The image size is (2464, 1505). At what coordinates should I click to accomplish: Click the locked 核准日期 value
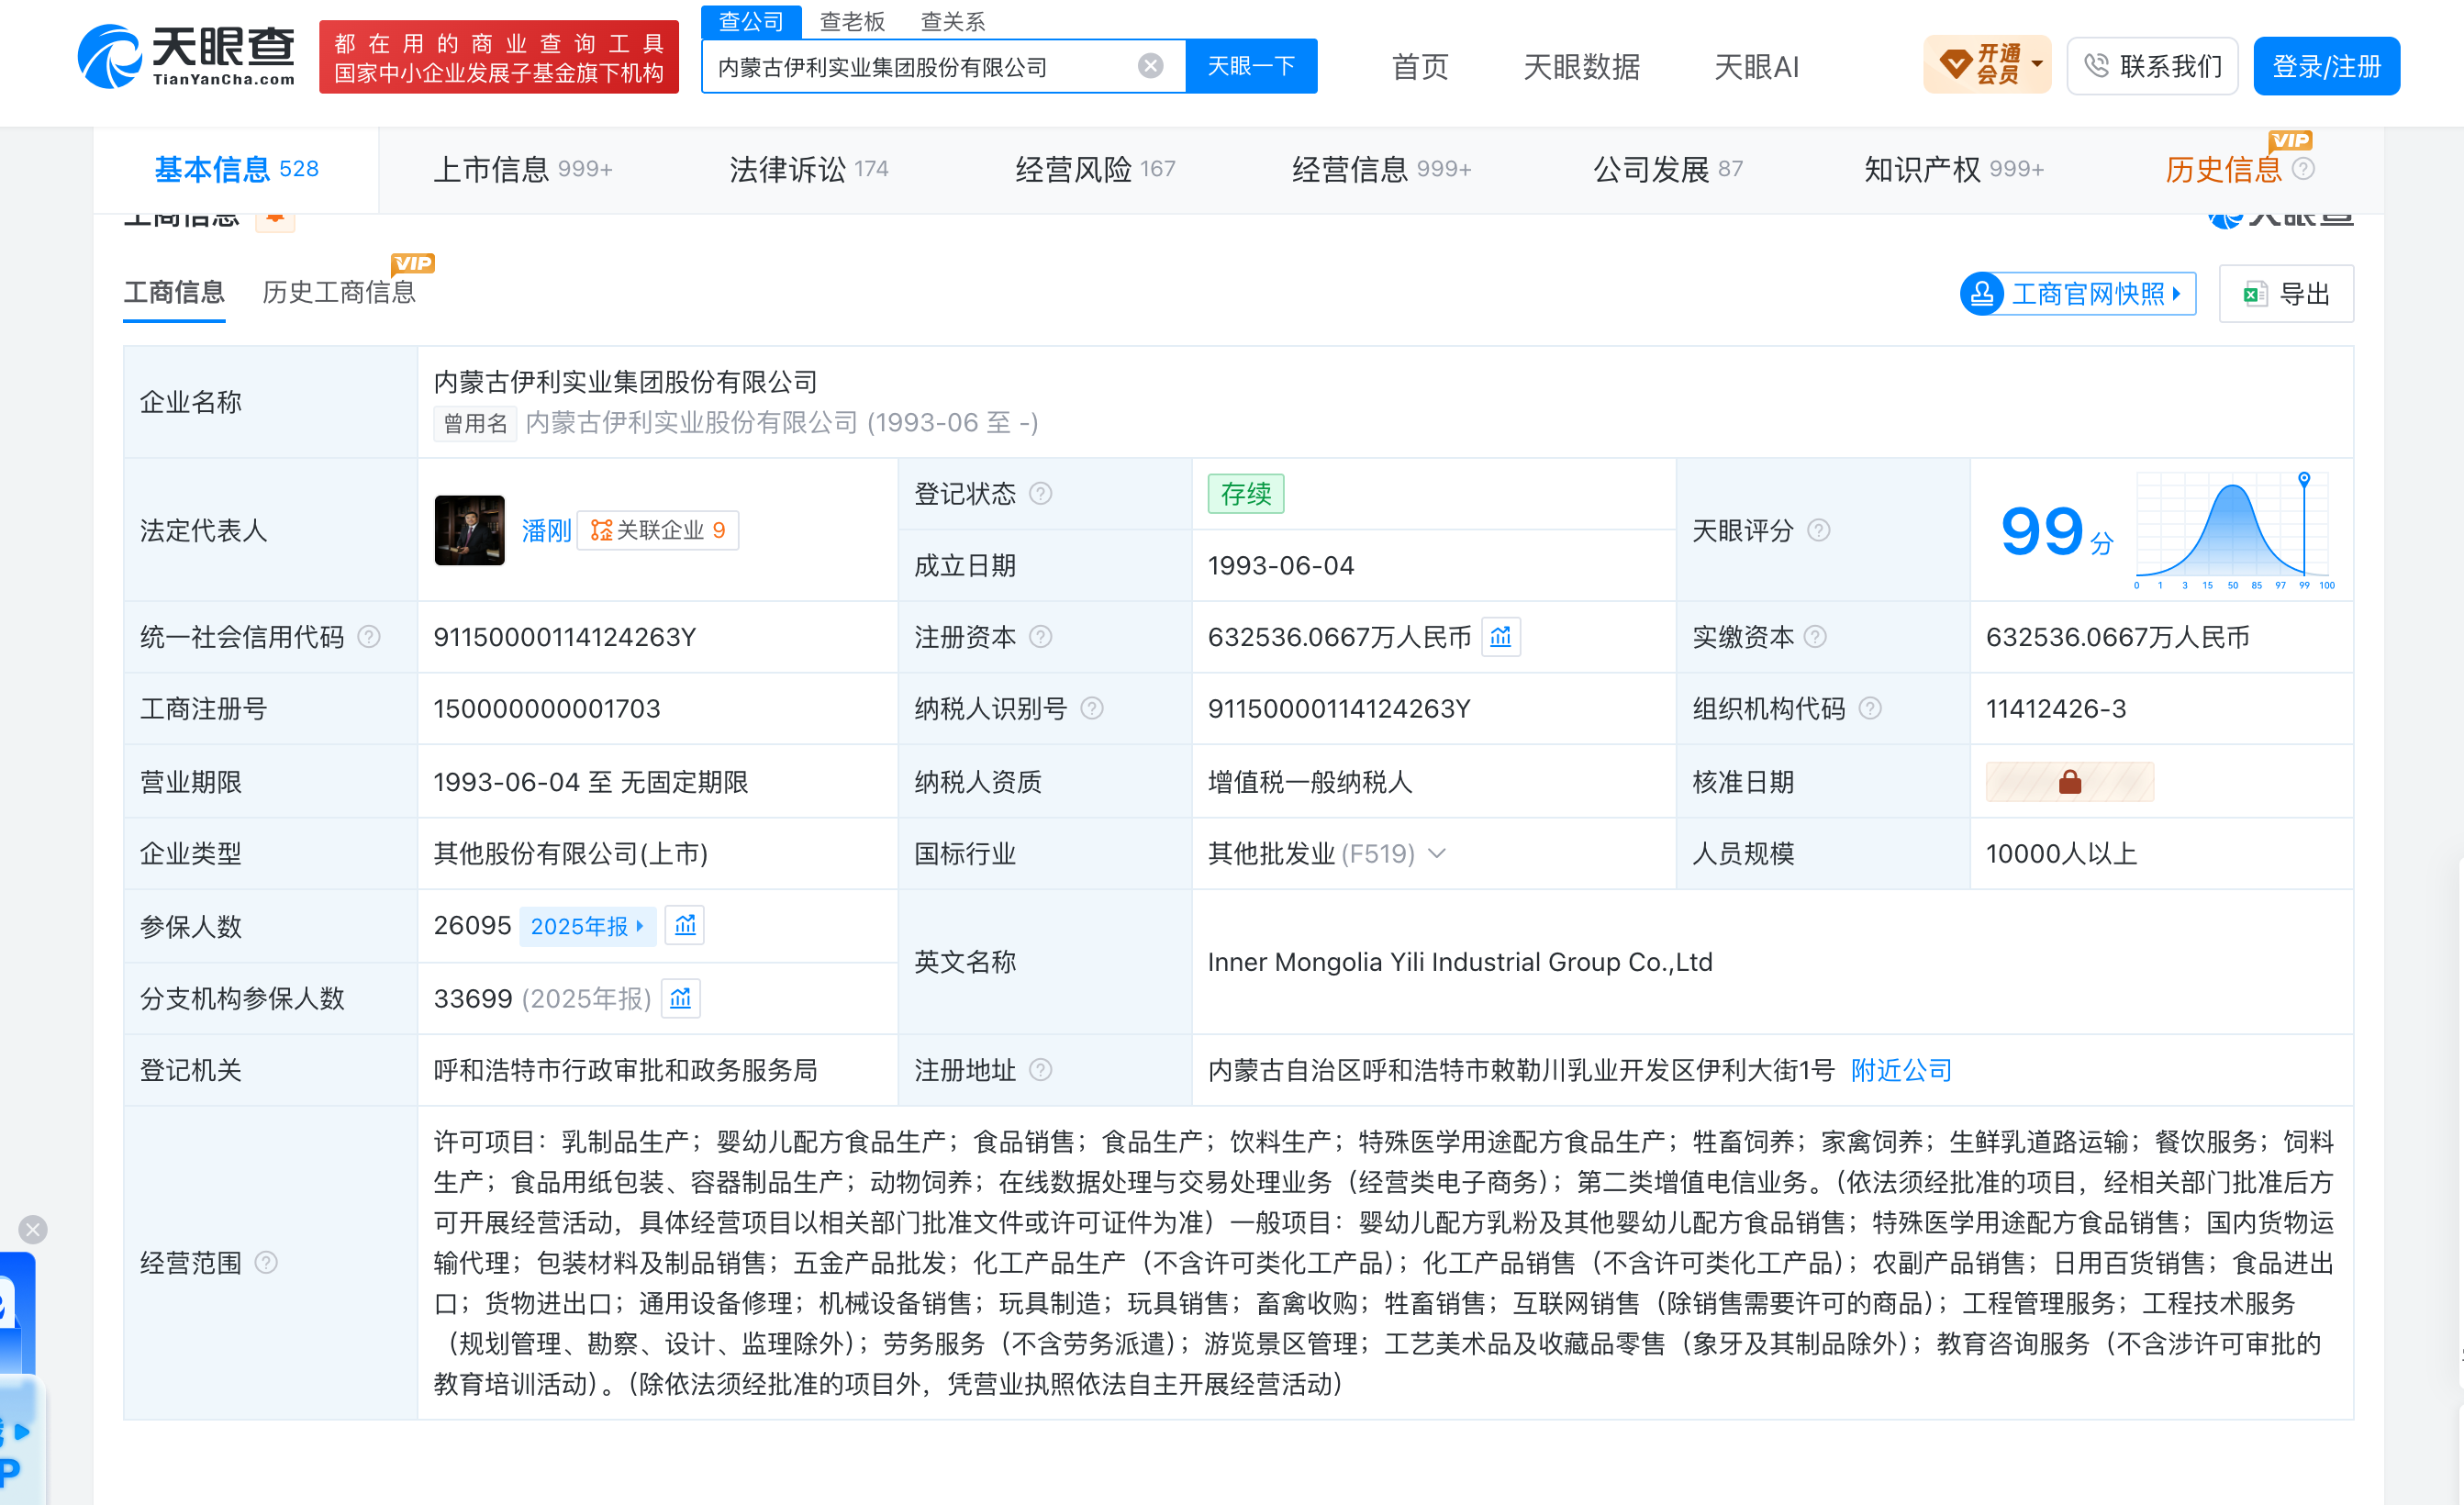click(2069, 781)
